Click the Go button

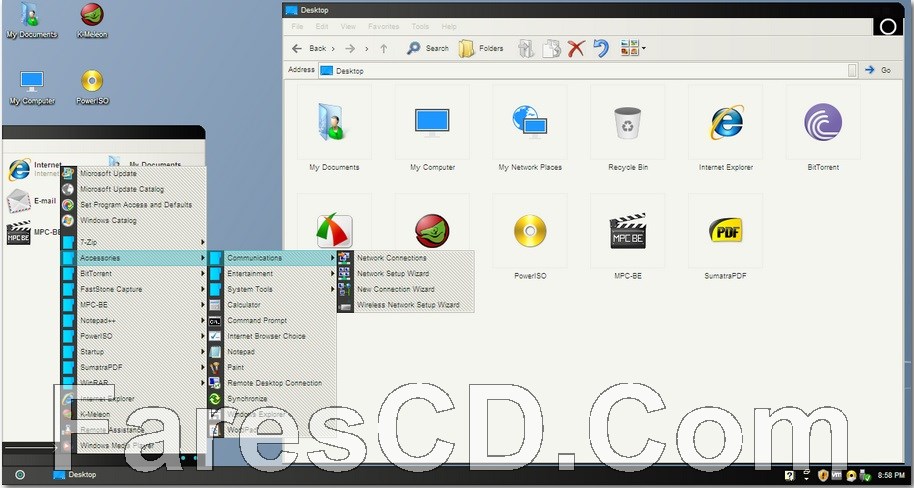coord(878,70)
